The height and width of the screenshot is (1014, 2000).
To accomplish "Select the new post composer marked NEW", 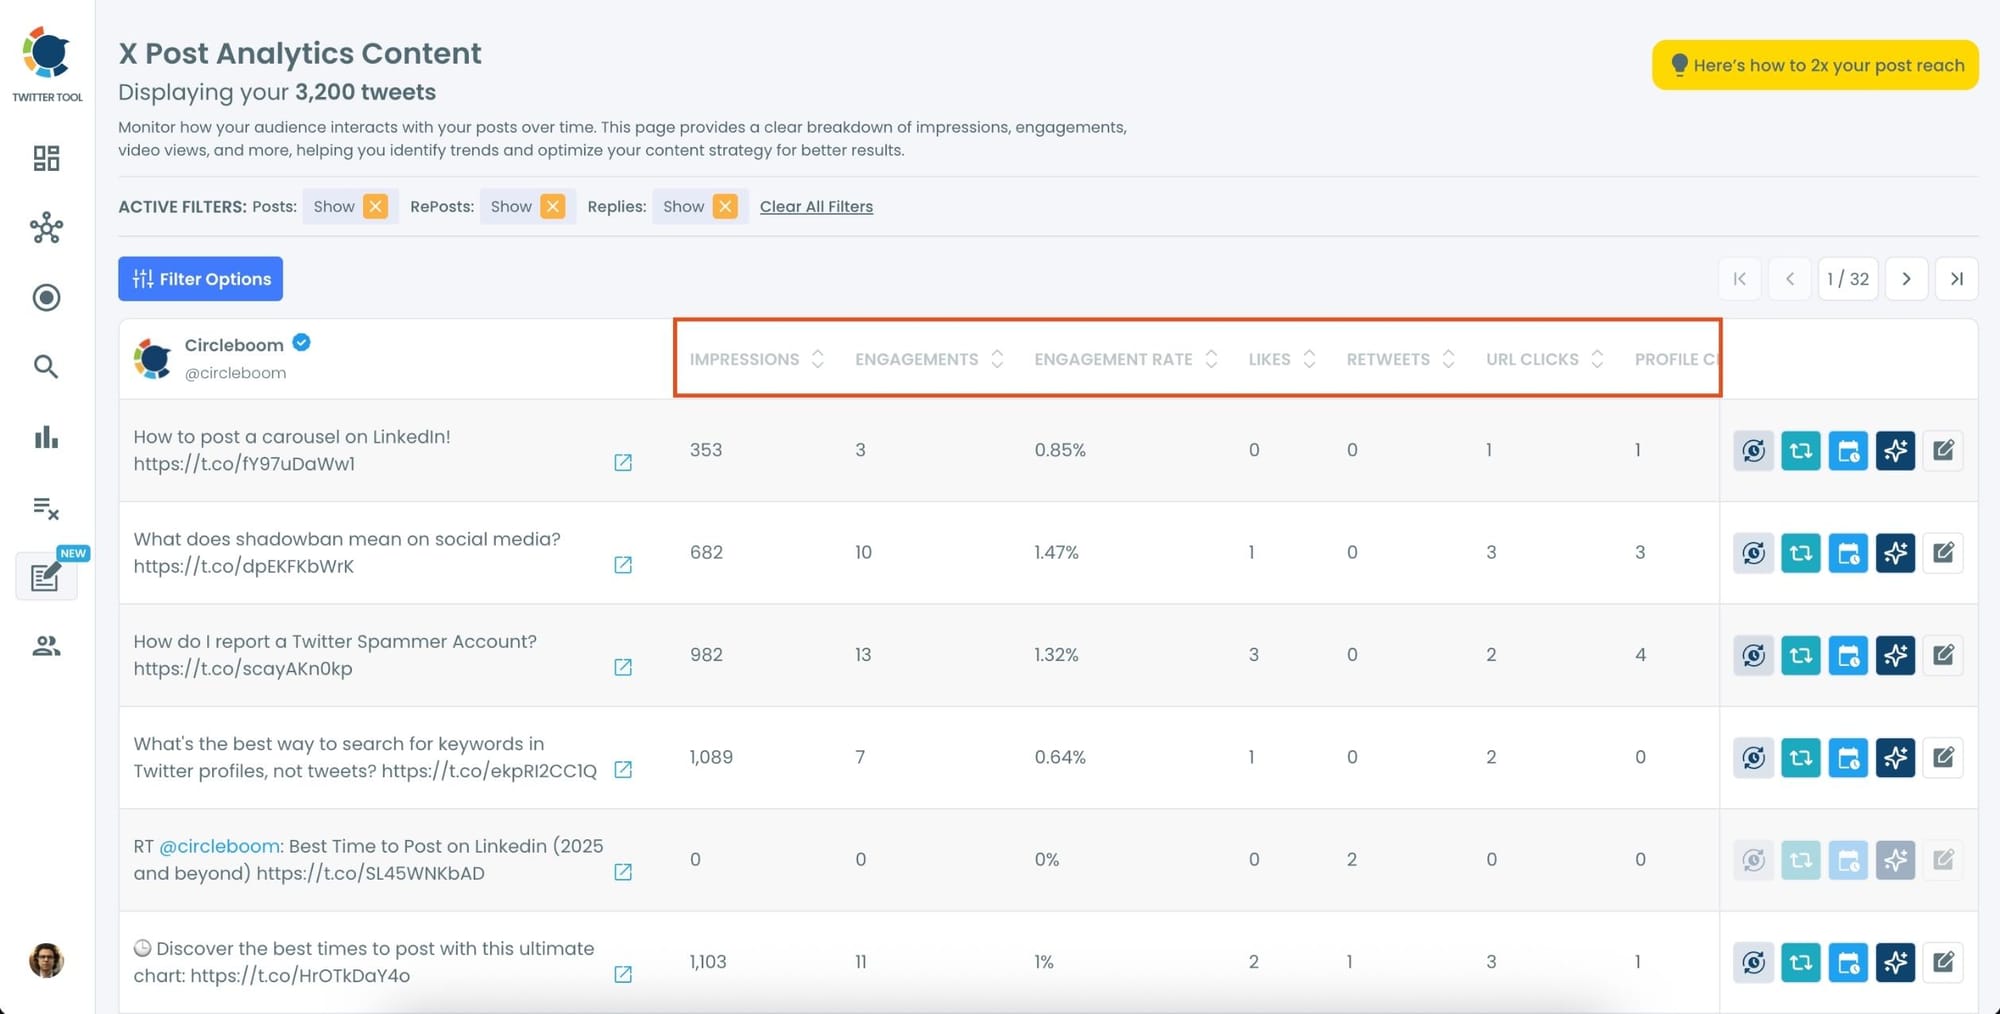I will point(46,577).
